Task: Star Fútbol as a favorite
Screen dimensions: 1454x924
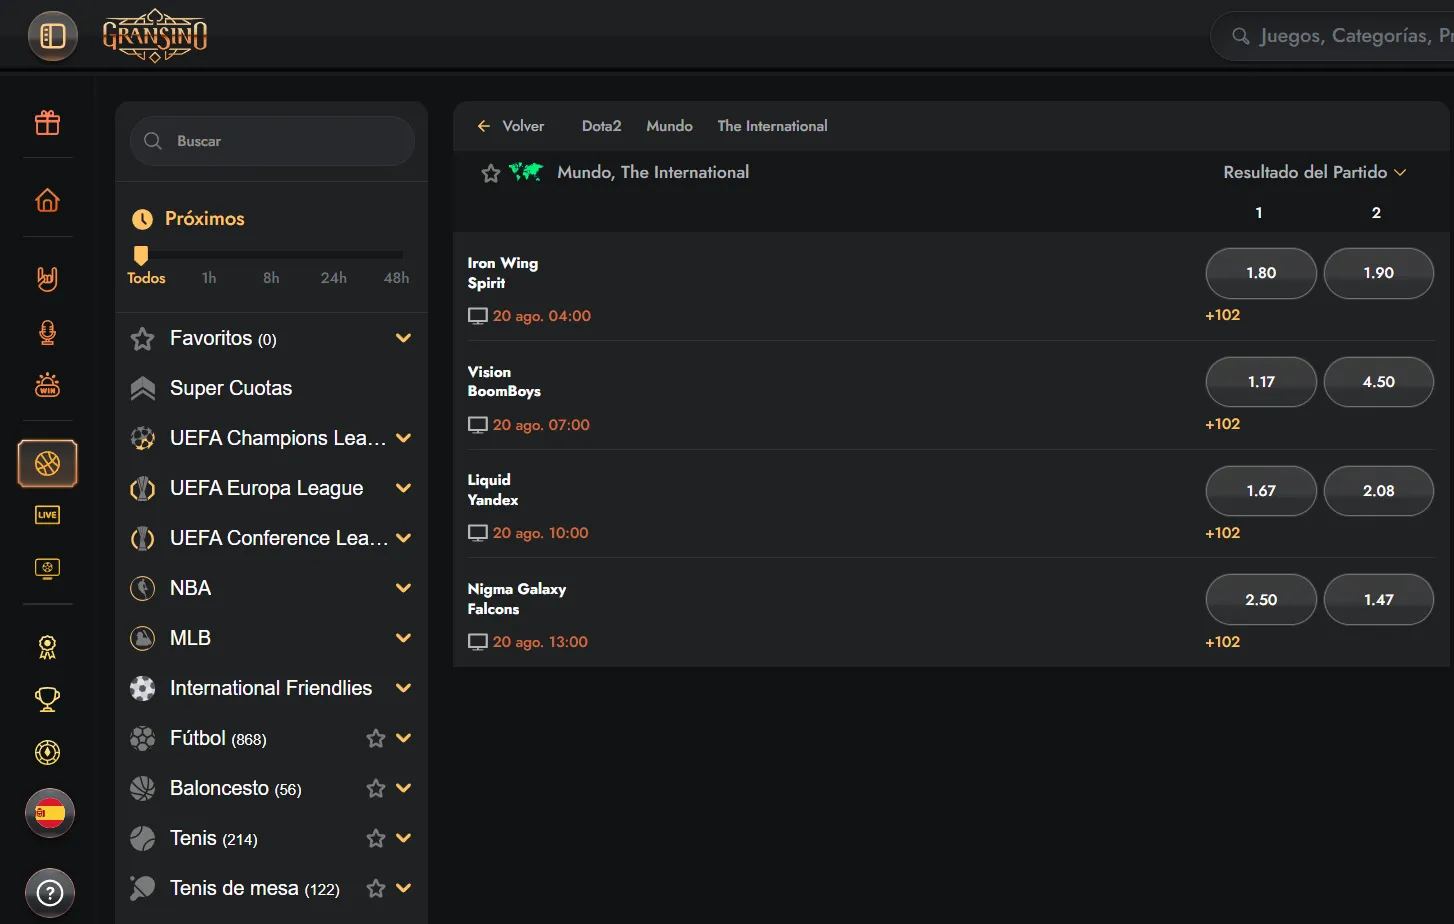Action: click(376, 738)
